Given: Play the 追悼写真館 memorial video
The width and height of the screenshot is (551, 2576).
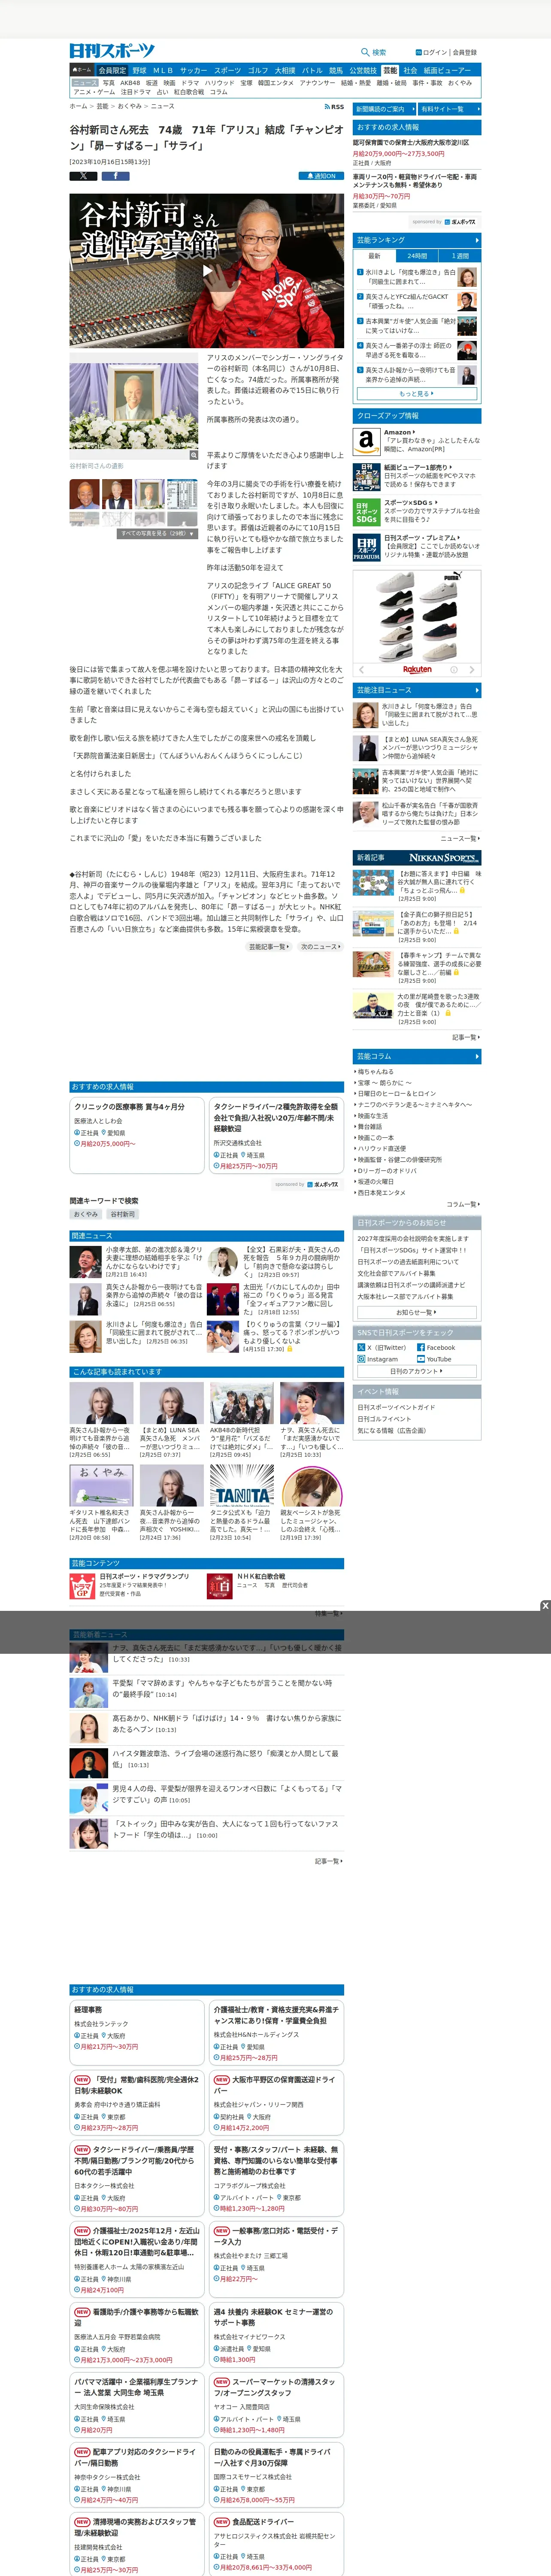Looking at the screenshot, I should (207, 270).
